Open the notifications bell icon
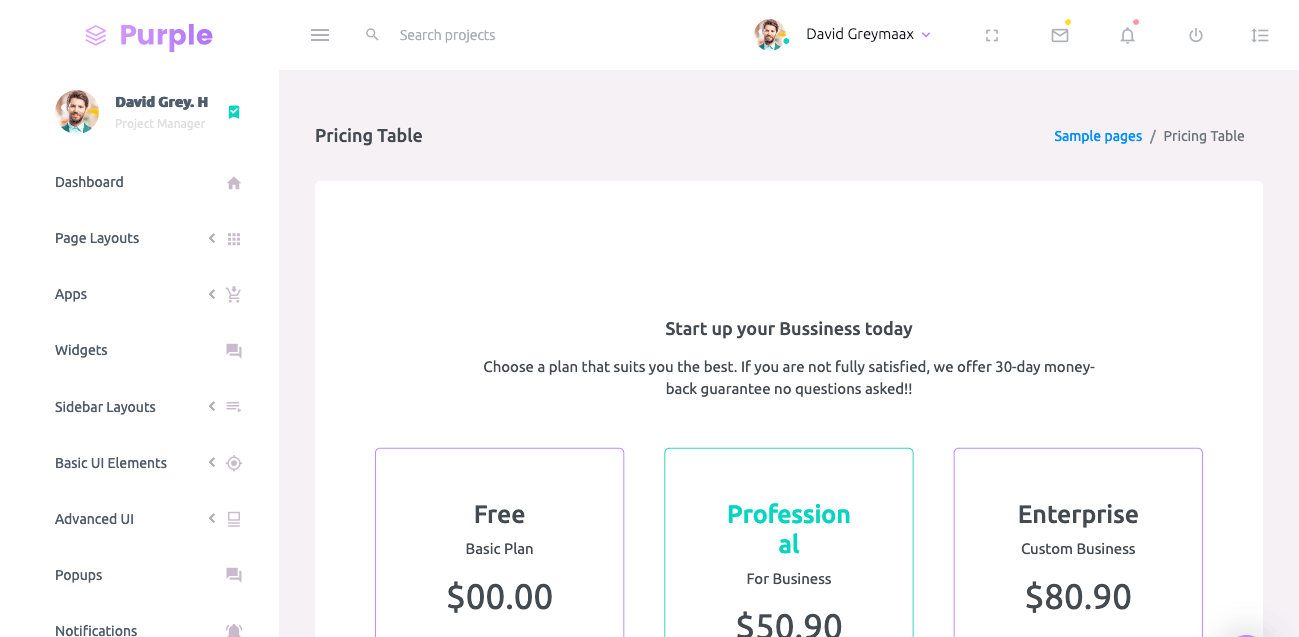The image size is (1299, 637). [1128, 35]
